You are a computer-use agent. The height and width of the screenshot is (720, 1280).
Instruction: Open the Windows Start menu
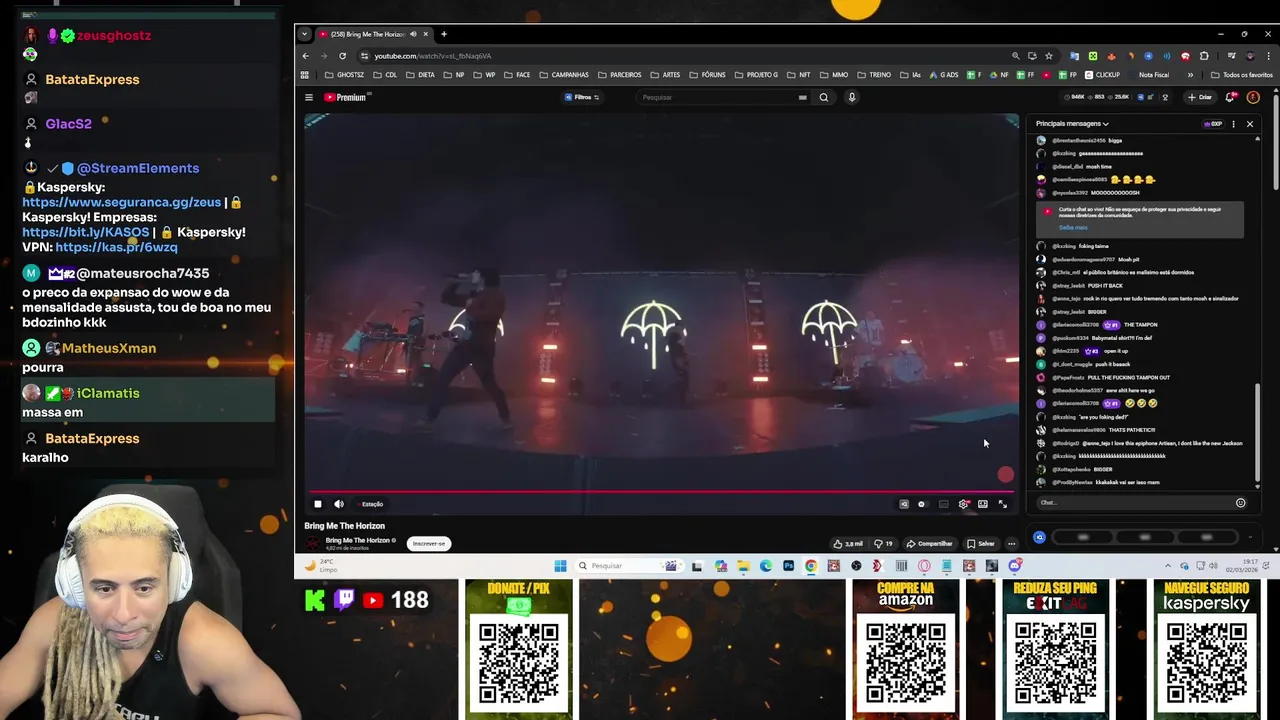point(560,566)
